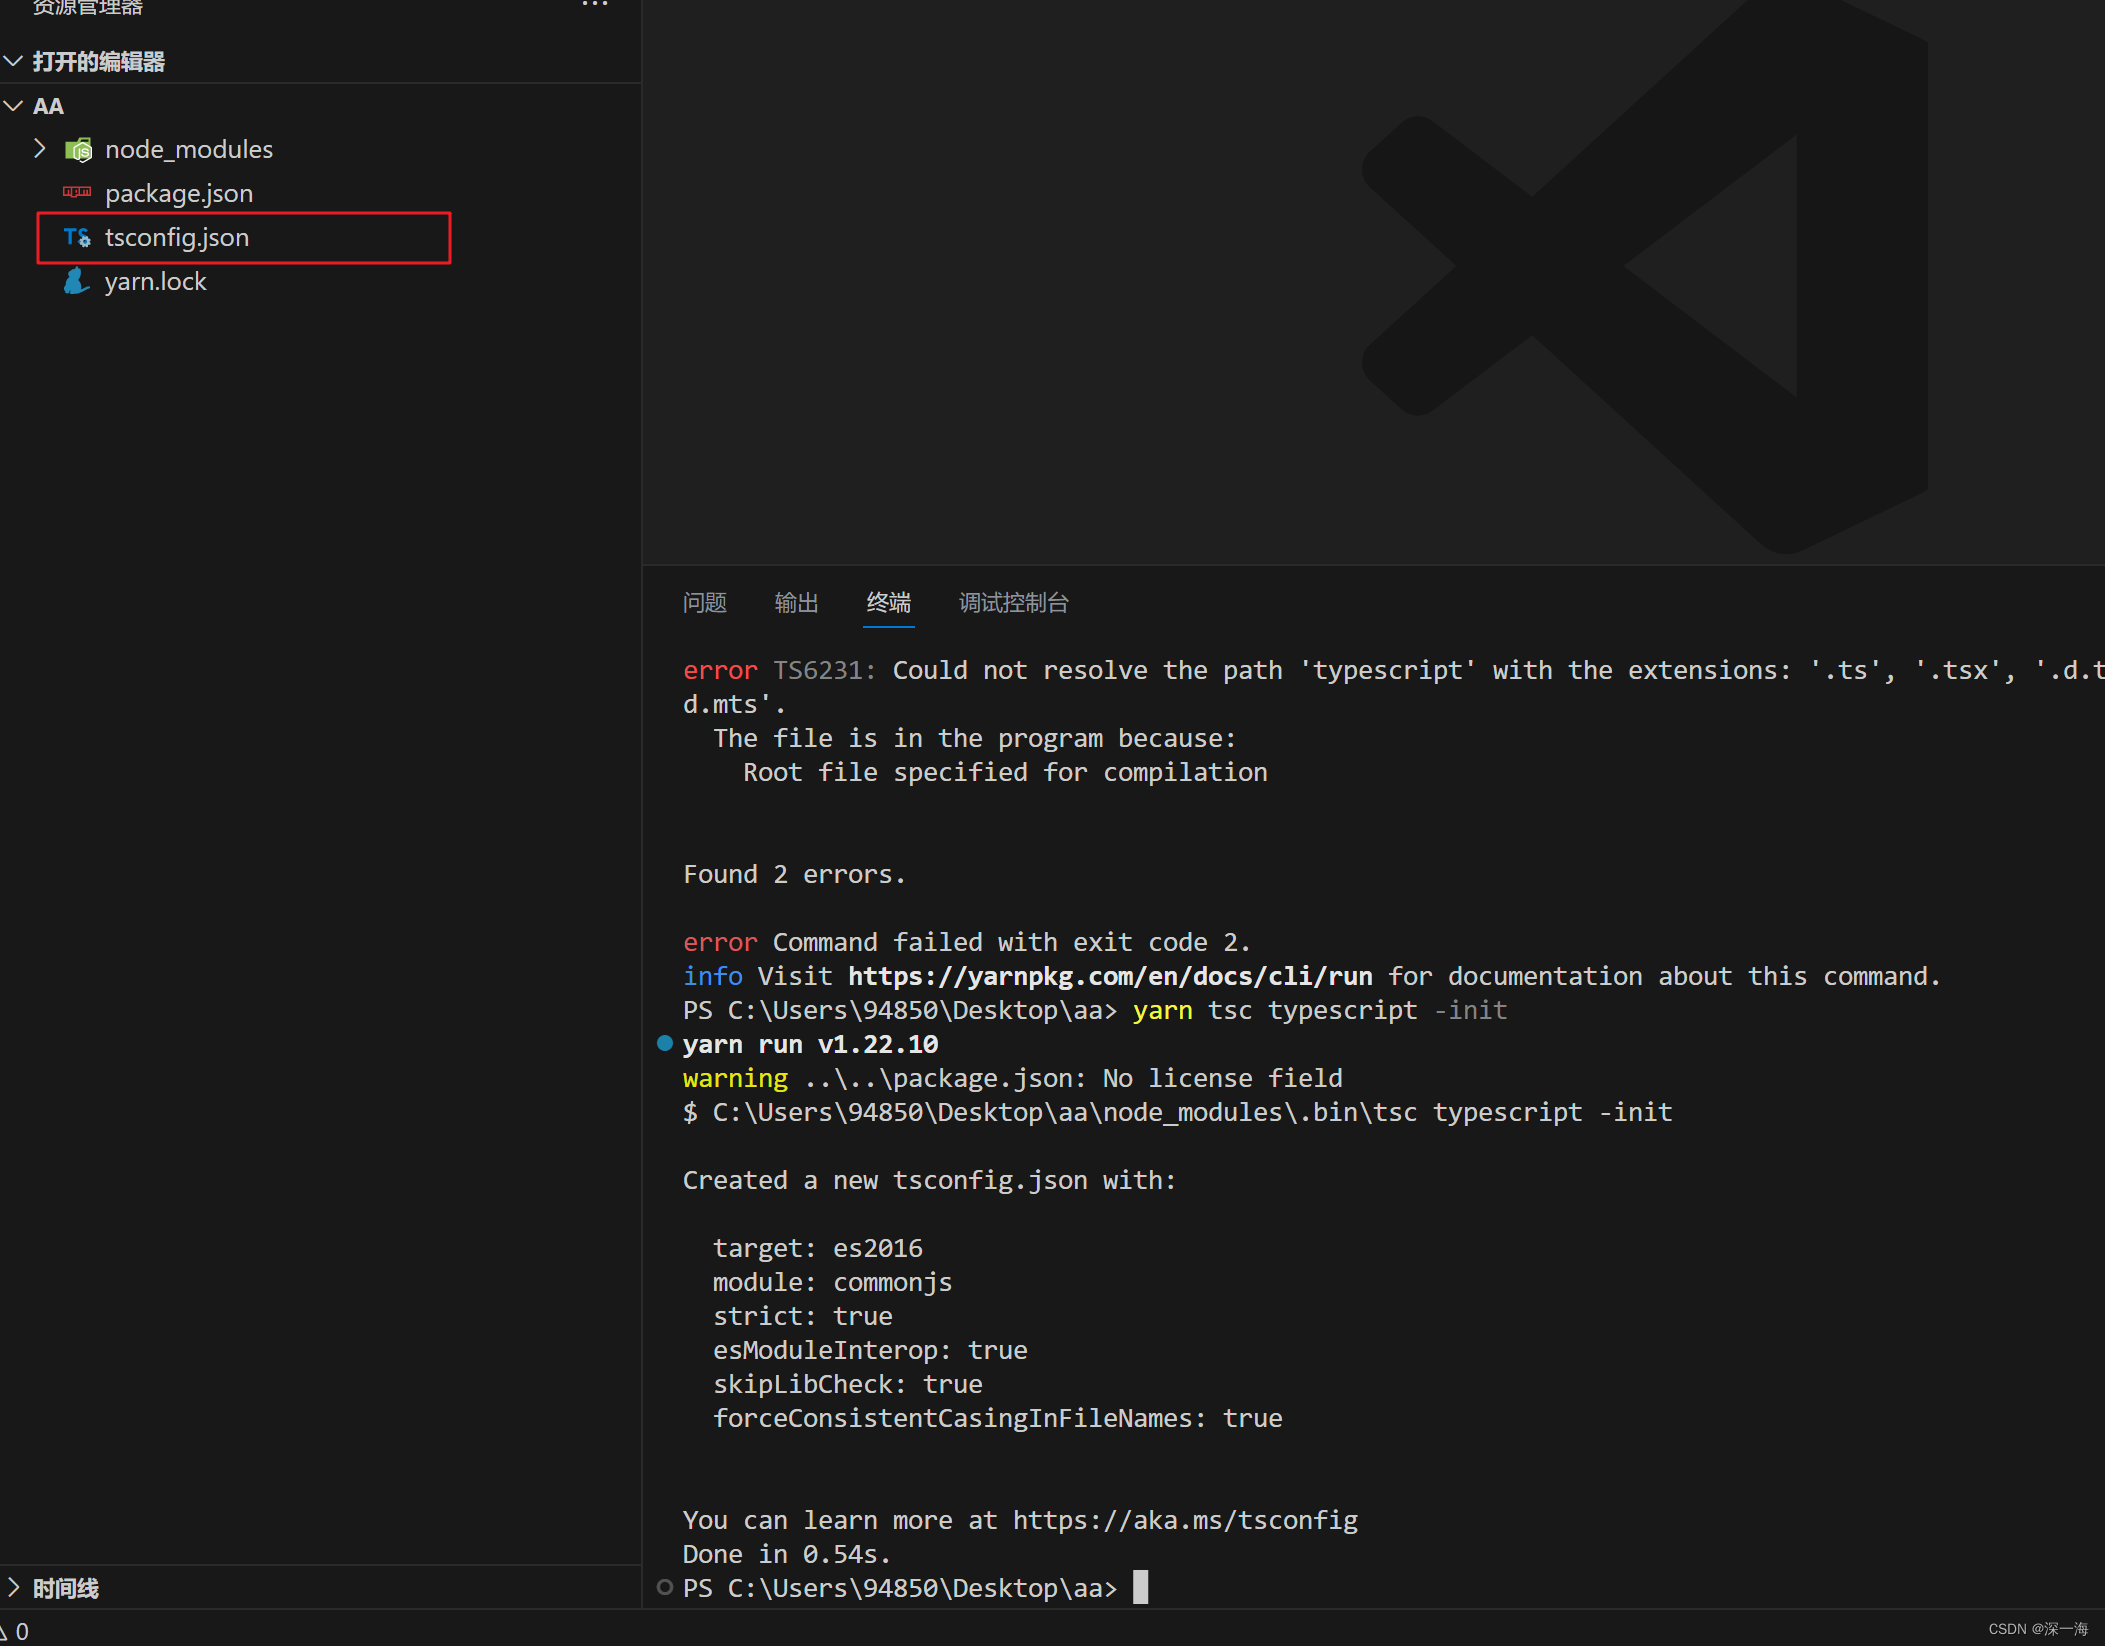Screen dimensions: 2105x1646
Task: Click the tsconfig.json TS file icon
Action: tap(77, 237)
